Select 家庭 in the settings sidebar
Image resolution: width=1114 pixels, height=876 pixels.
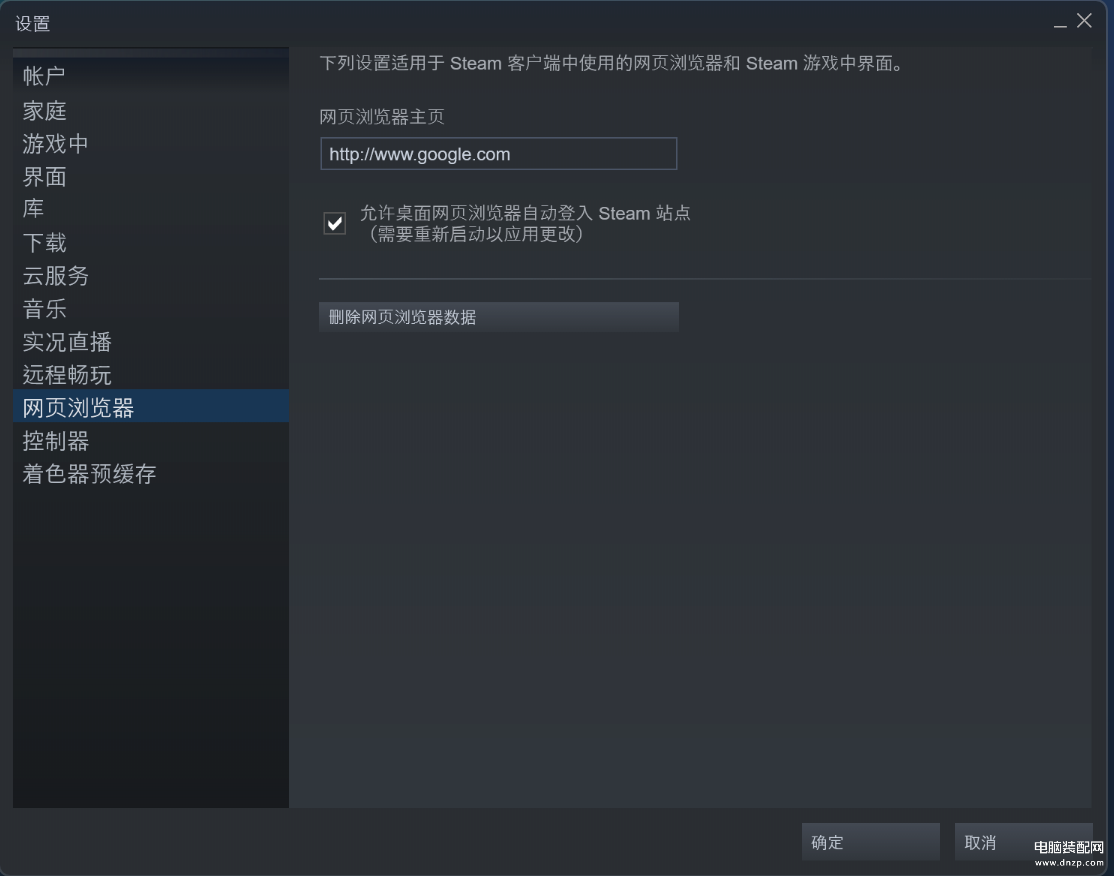44,110
